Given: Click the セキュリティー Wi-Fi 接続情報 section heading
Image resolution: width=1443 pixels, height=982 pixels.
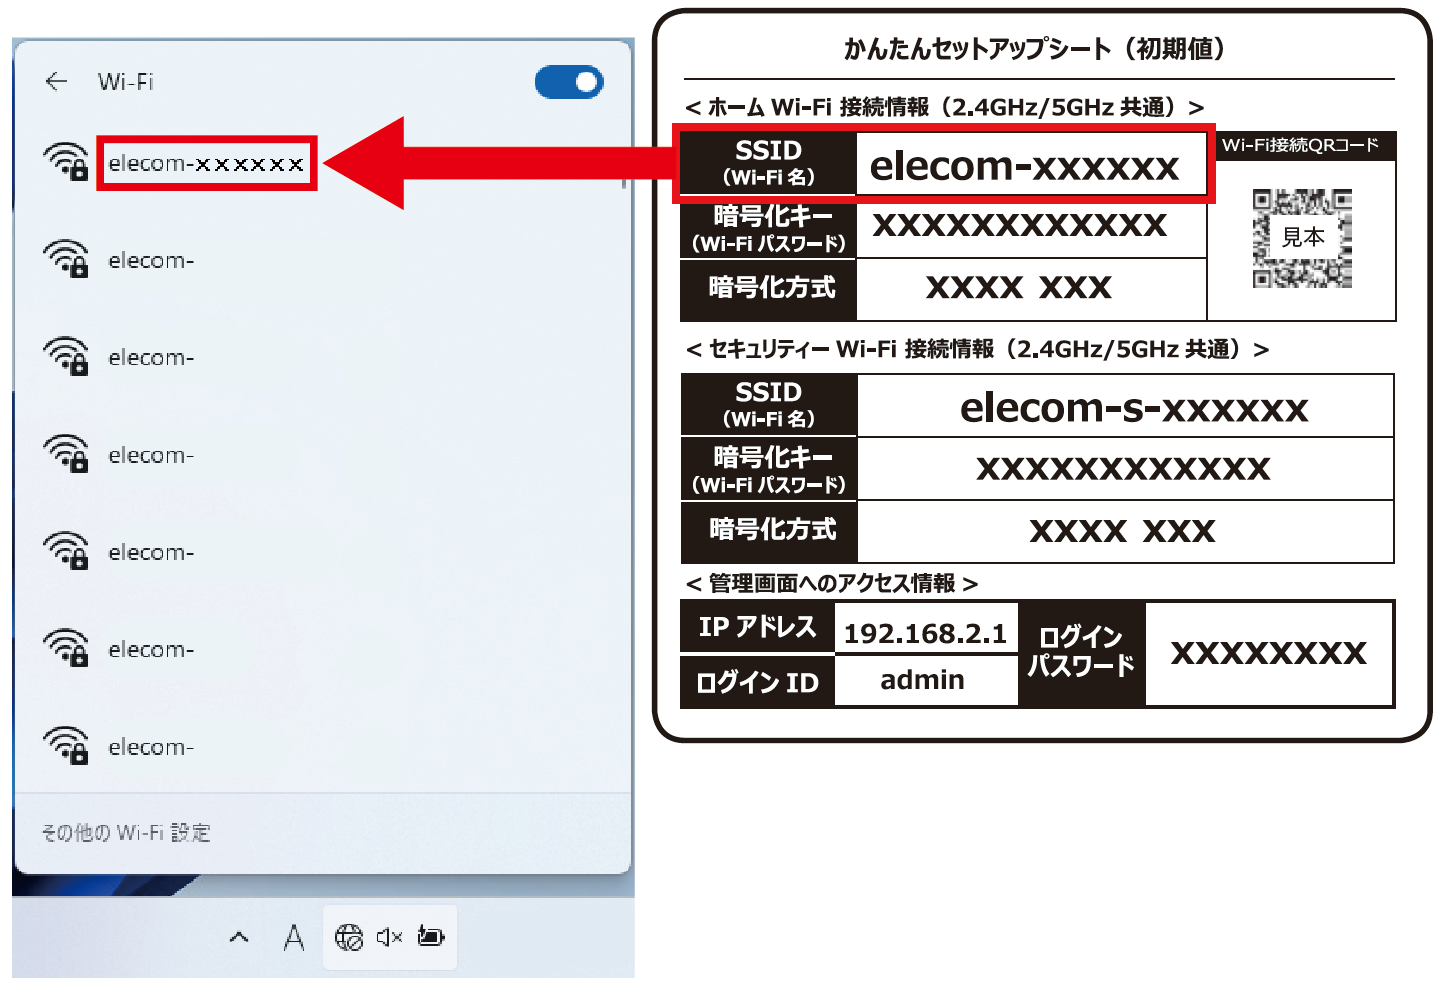Looking at the screenshot, I should click(x=978, y=349).
